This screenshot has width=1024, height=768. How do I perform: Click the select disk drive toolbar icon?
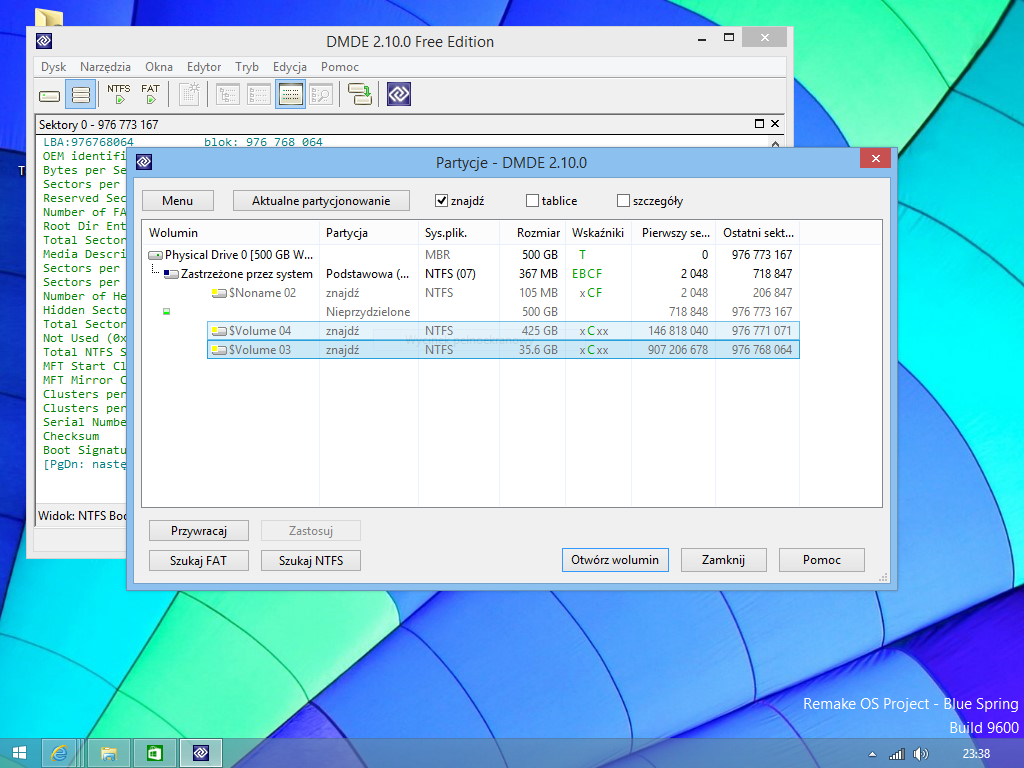click(x=50, y=95)
